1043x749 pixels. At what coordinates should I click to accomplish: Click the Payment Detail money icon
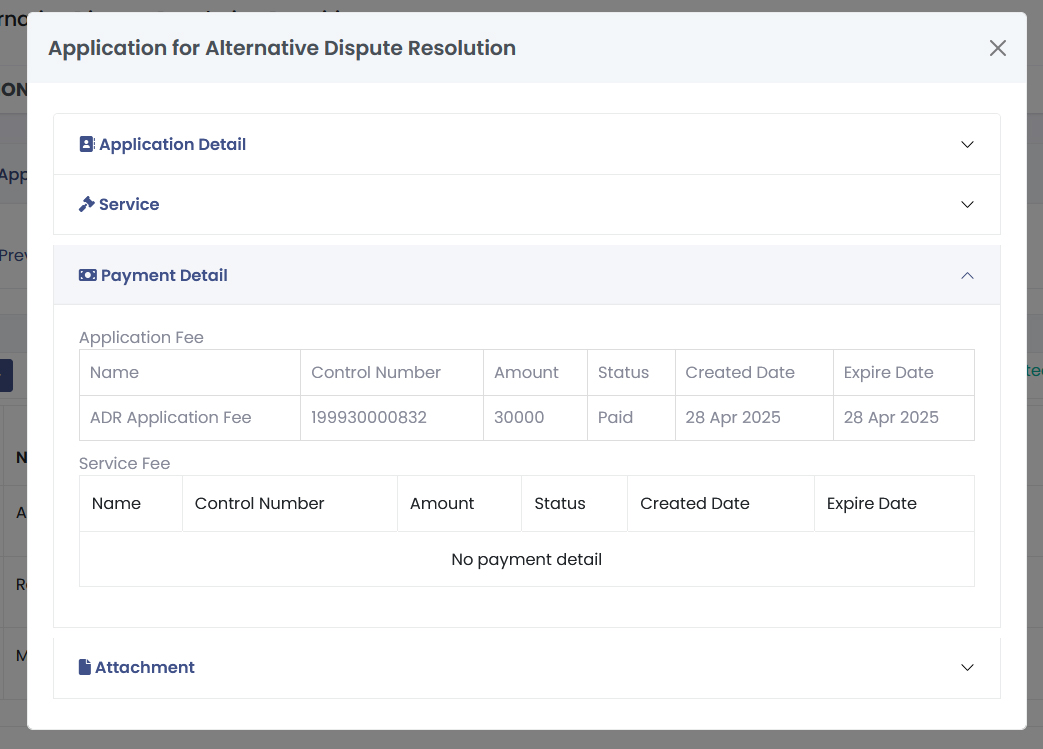click(88, 275)
